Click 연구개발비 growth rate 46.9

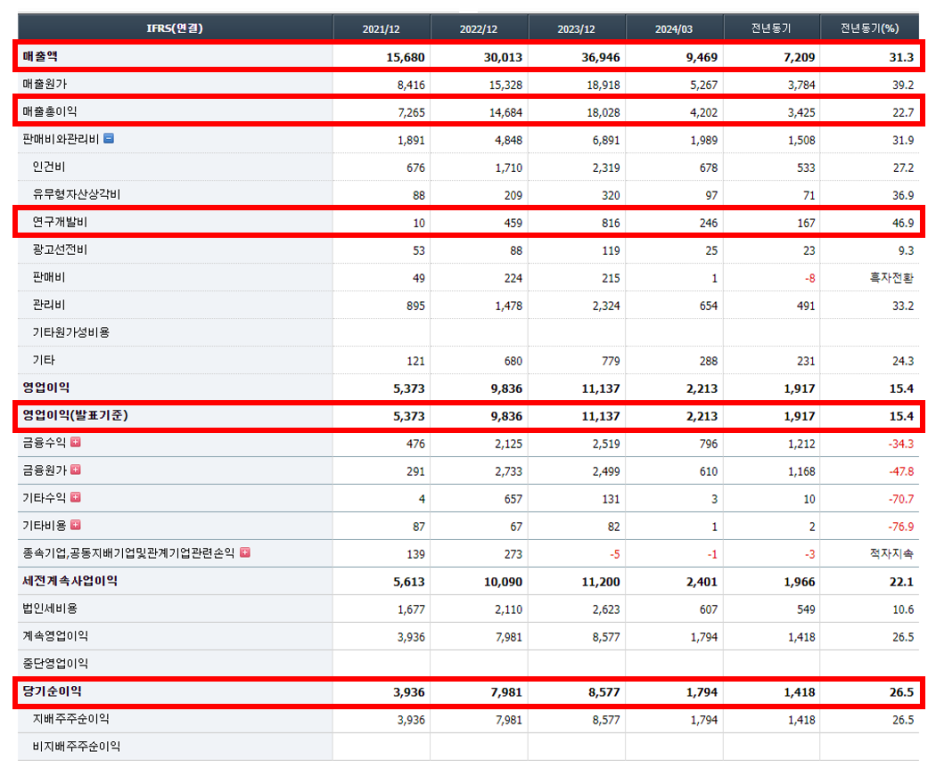click(x=903, y=223)
